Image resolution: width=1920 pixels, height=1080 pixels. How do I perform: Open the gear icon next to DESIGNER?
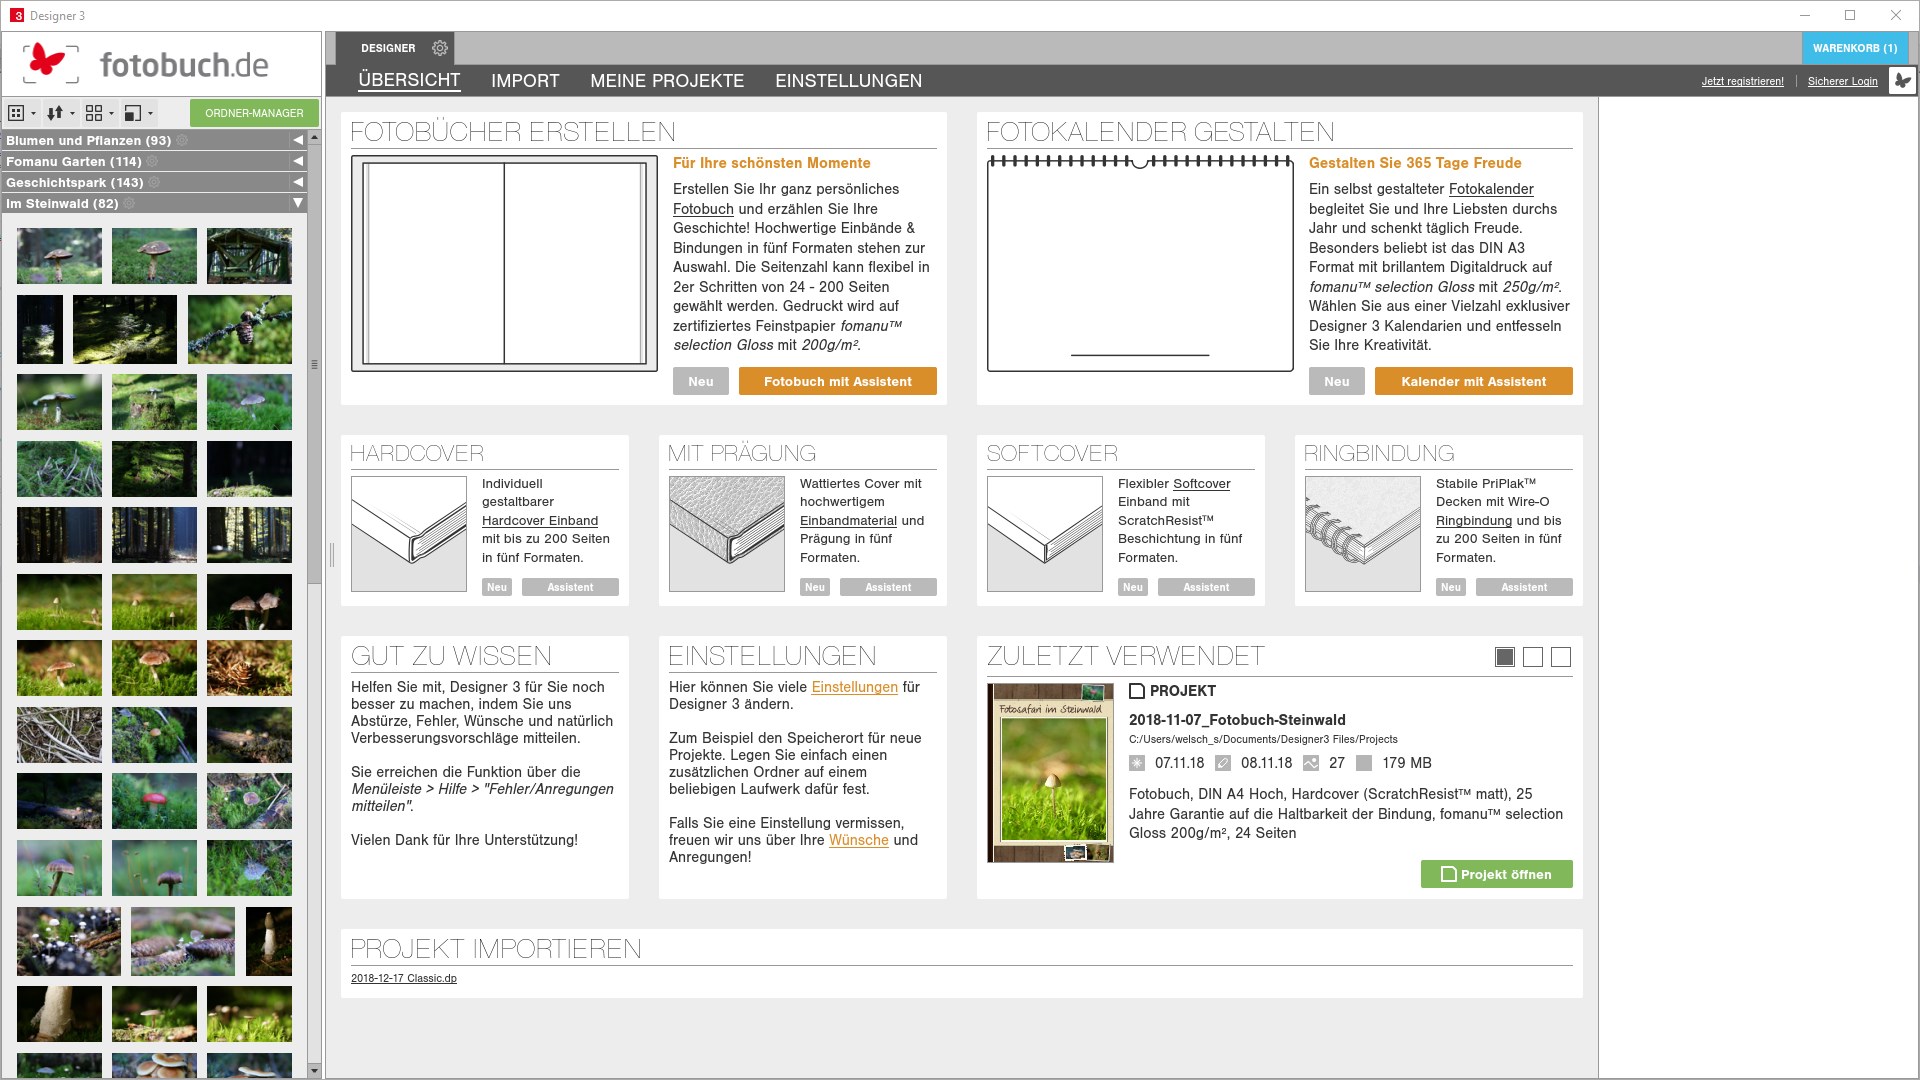(438, 47)
